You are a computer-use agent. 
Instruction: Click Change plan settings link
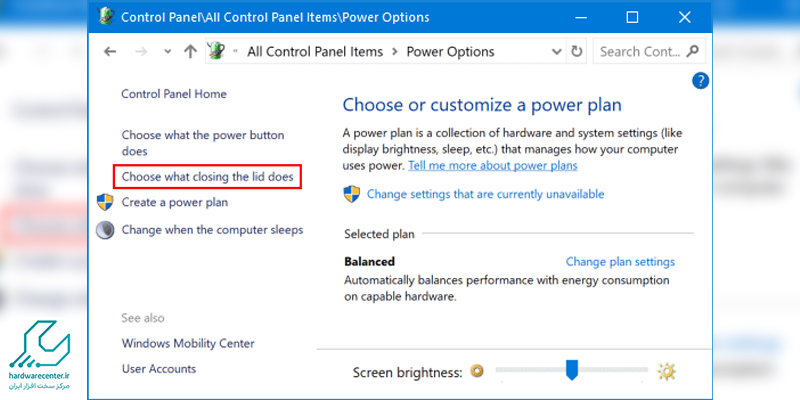pos(620,262)
